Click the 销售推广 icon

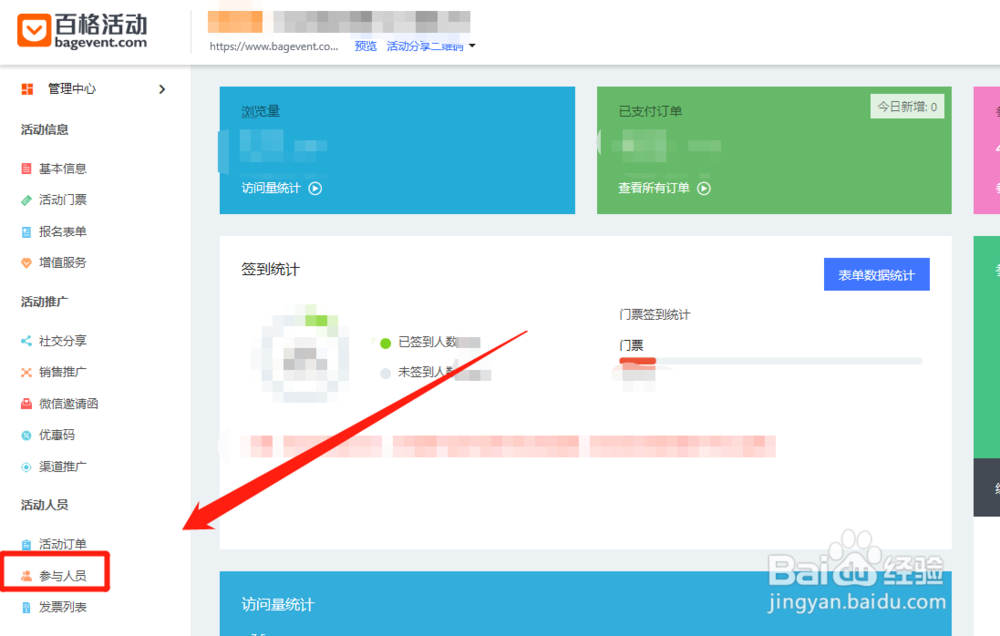click(x=25, y=371)
